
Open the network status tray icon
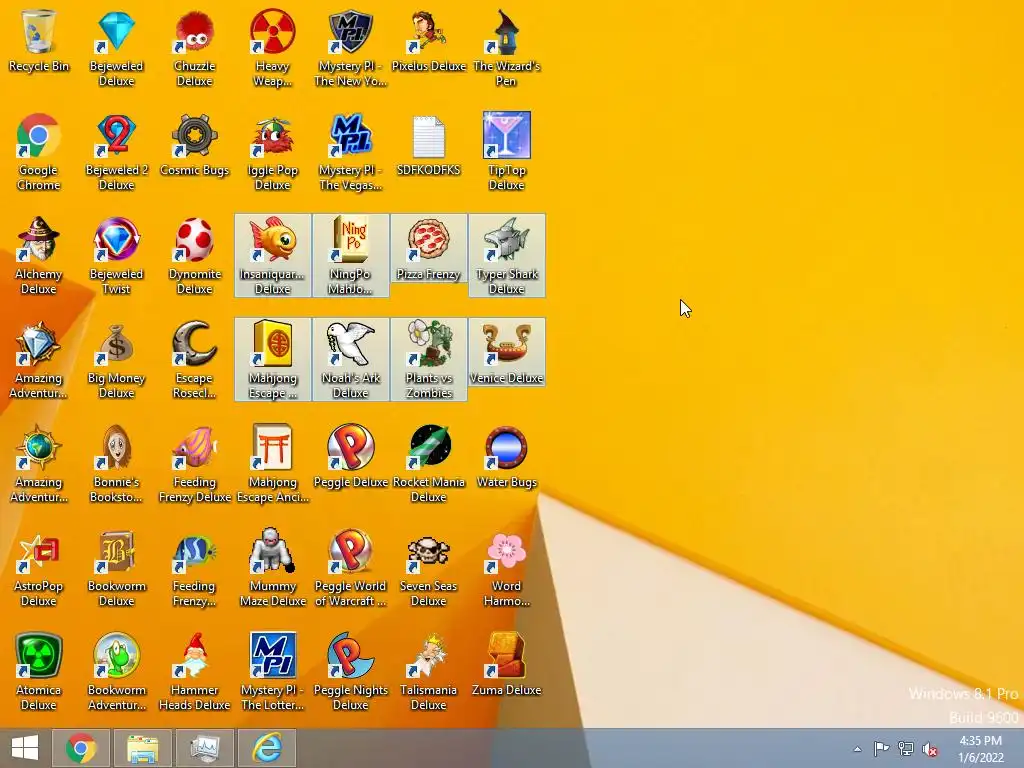pyautogui.click(x=906, y=749)
